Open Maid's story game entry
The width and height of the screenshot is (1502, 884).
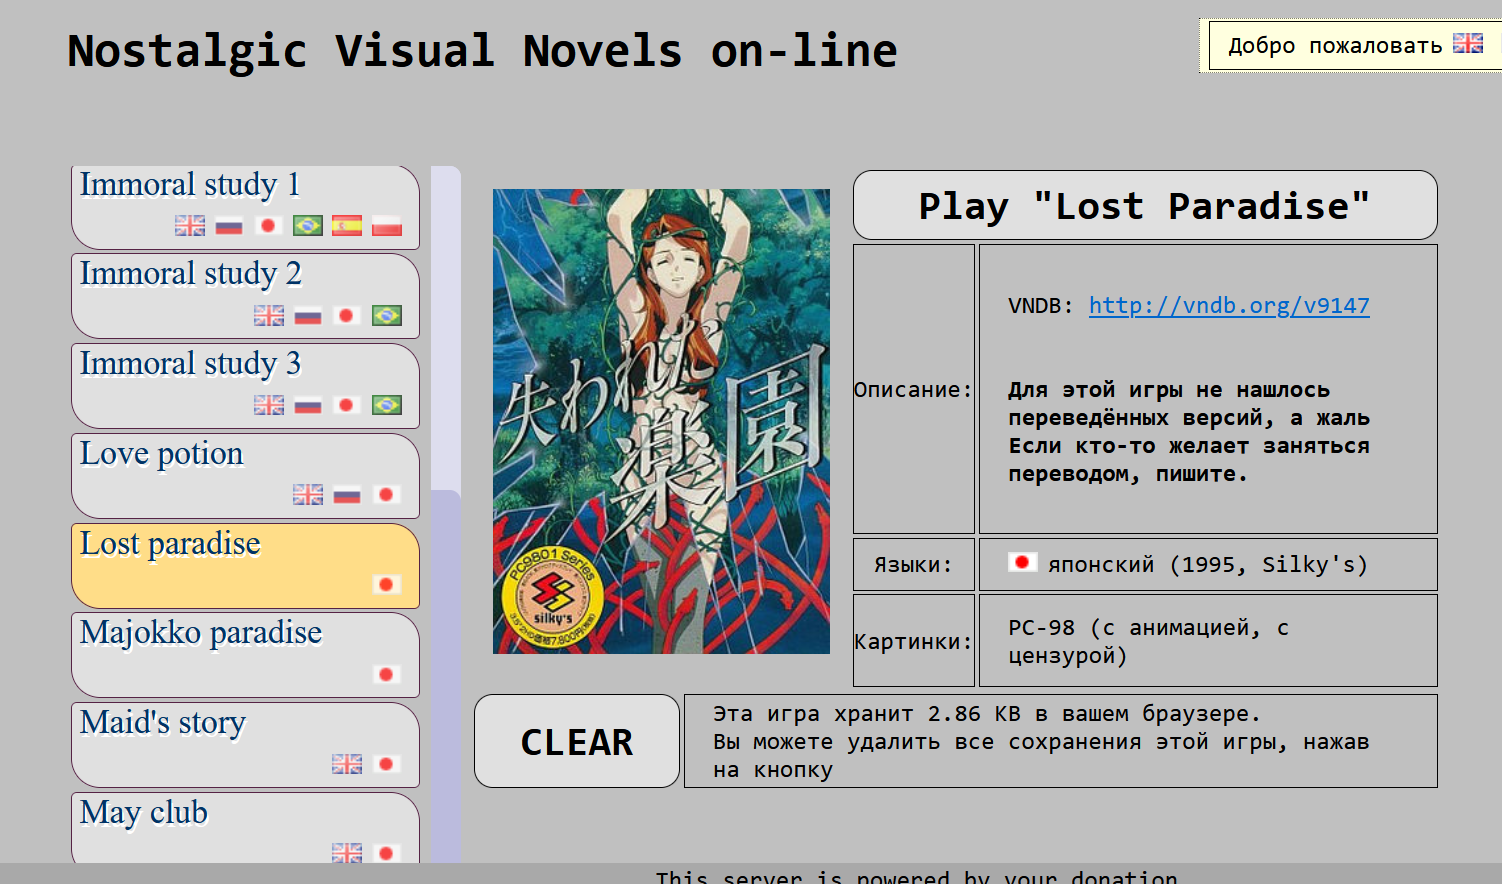pyautogui.click(x=245, y=745)
